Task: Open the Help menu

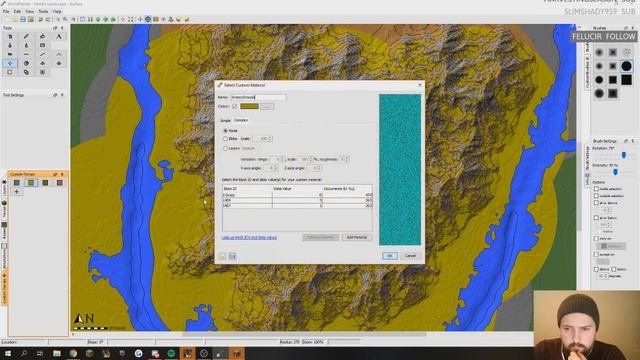Action: [57, 11]
